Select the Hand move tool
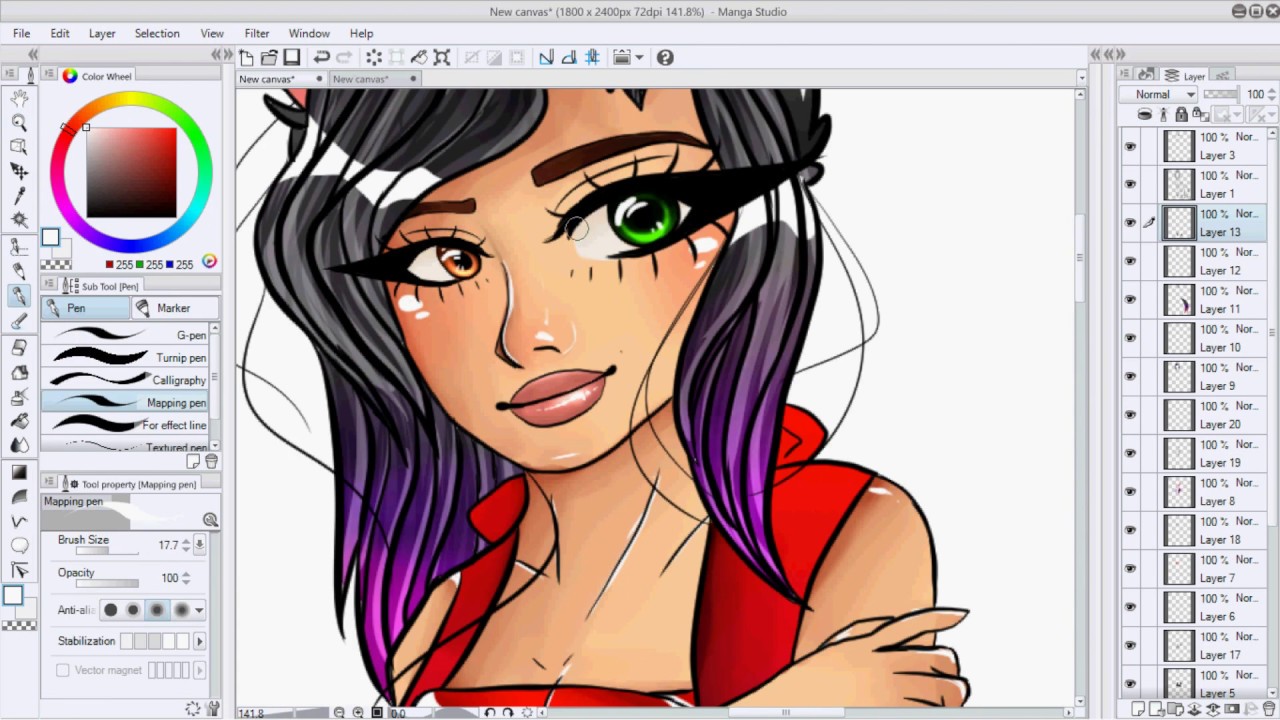The image size is (1280, 720). [x=19, y=98]
